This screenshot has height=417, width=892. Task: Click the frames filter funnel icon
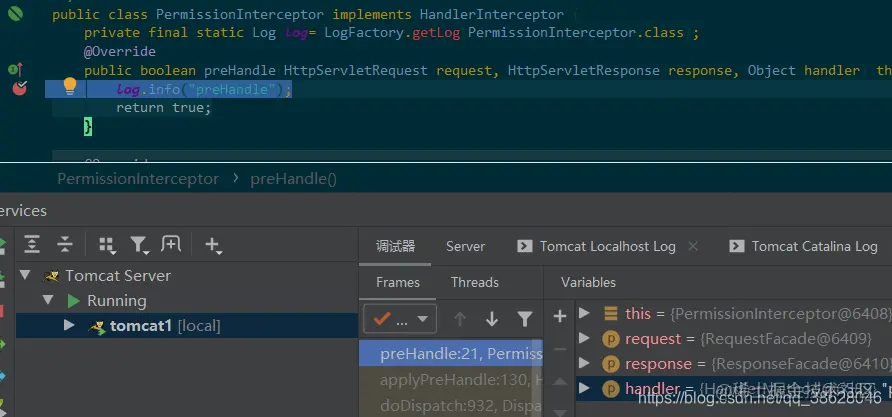(x=525, y=319)
